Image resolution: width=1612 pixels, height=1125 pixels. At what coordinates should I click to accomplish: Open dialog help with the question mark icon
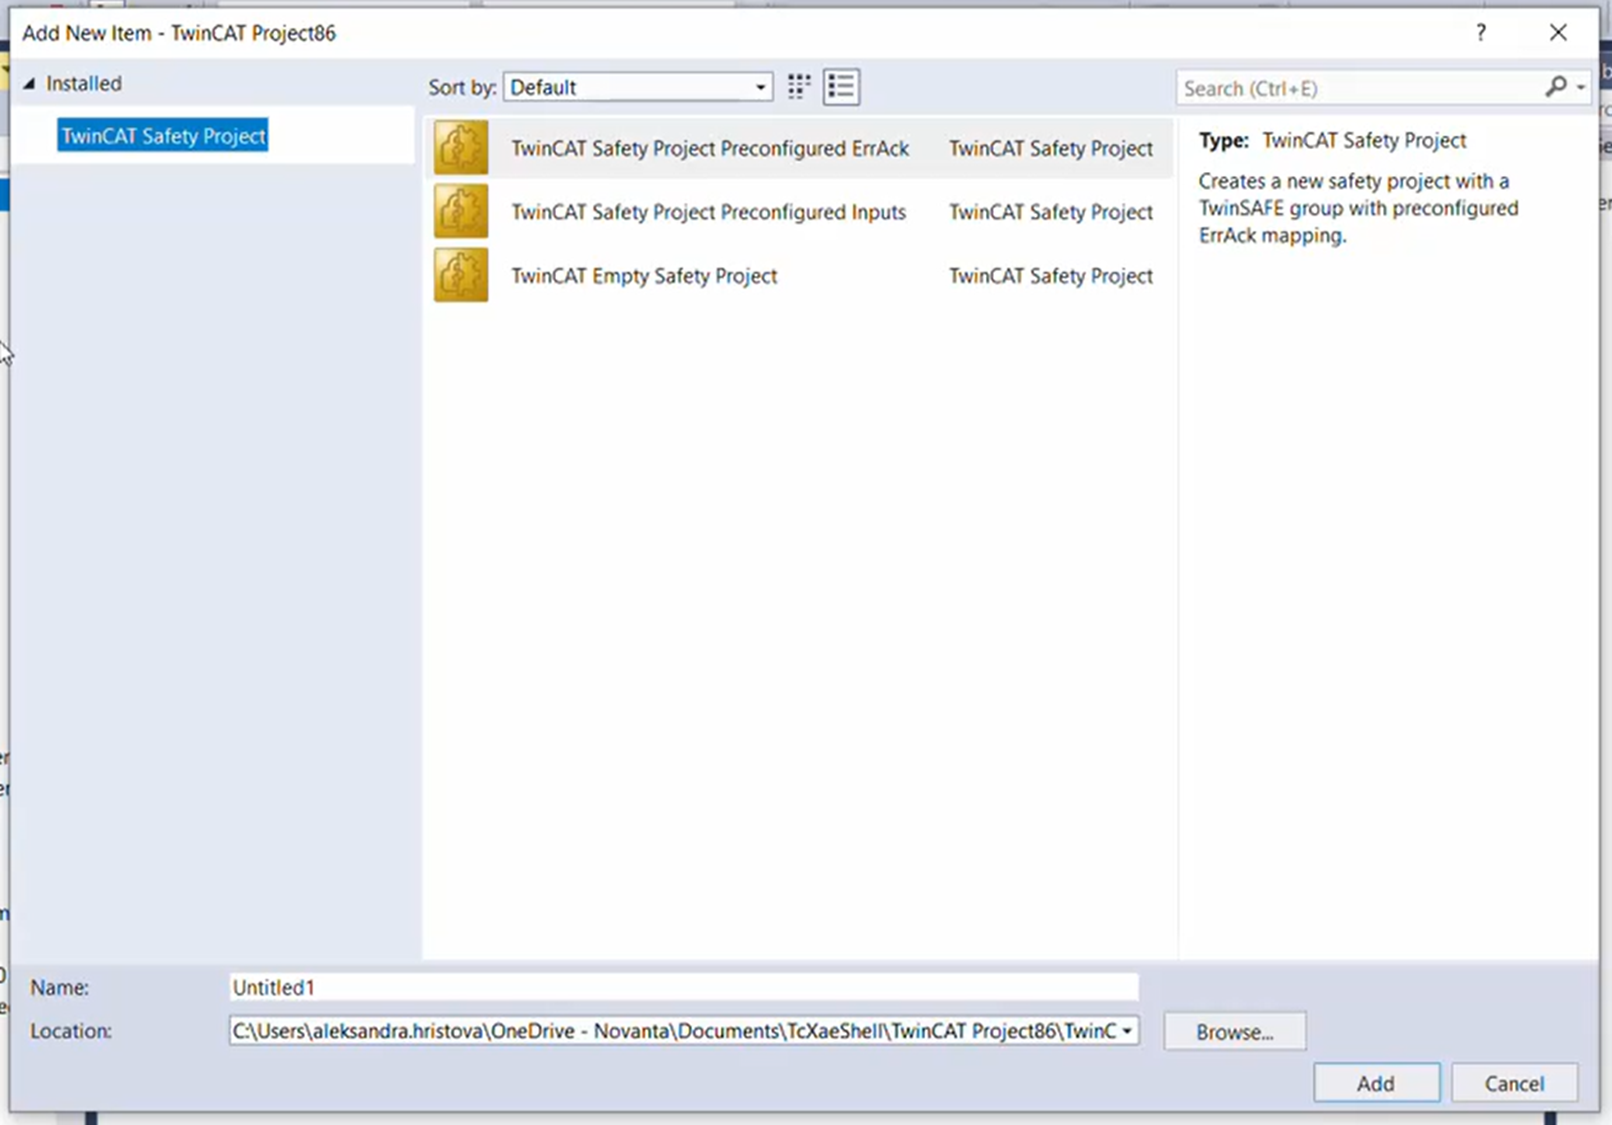tap(1481, 32)
